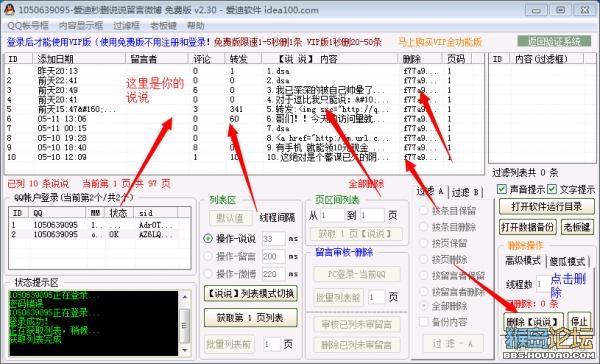Click 获取第 1 页列表 button
The height and width of the screenshot is (364, 600).
coord(251,318)
